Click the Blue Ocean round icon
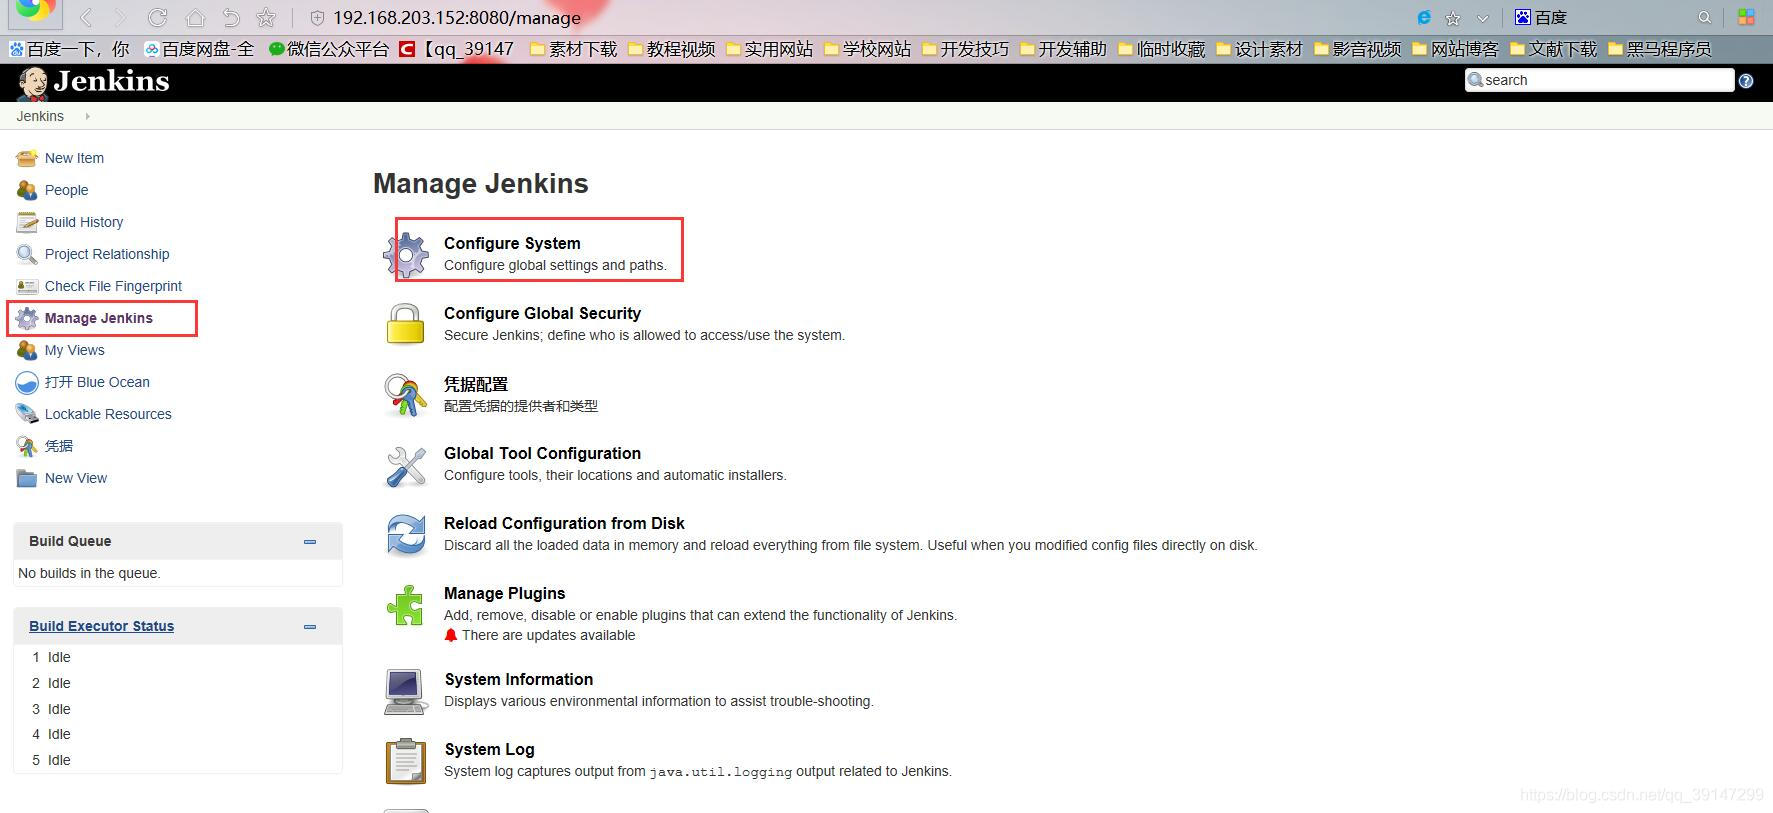The width and height of the screenshot is (1773, 813). tap(27, 382)
